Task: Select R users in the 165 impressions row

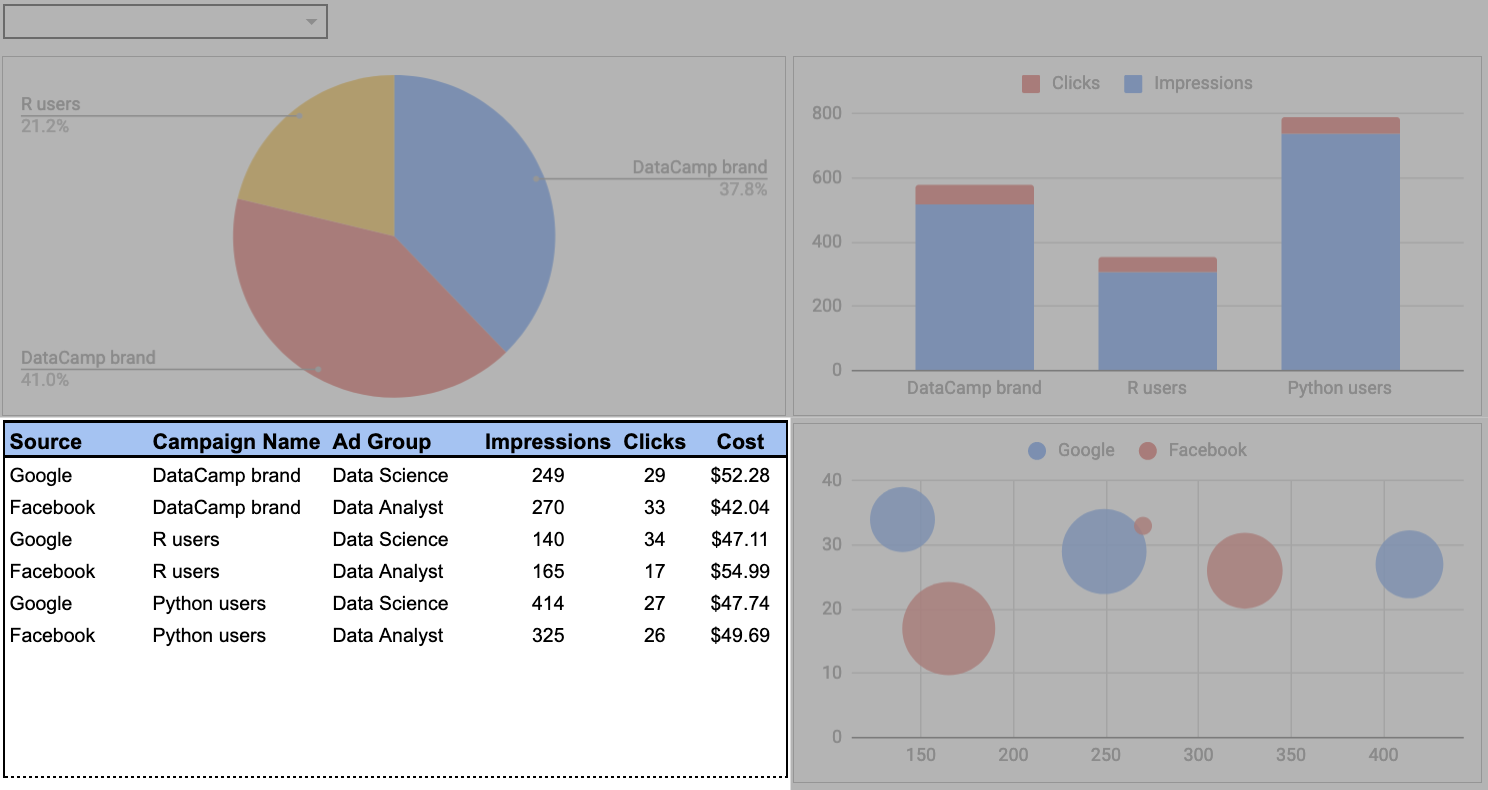Action: point(186,571)
